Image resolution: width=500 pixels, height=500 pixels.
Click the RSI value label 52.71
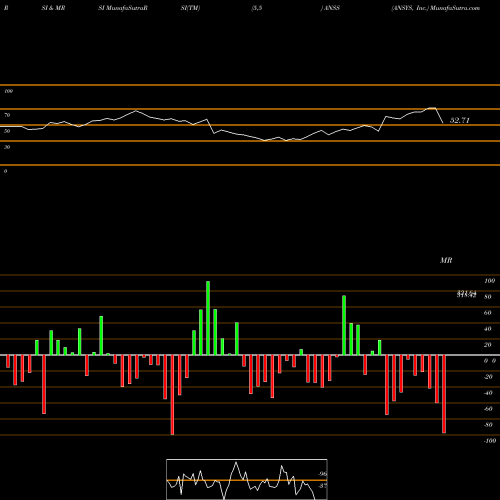pos(460,120)
